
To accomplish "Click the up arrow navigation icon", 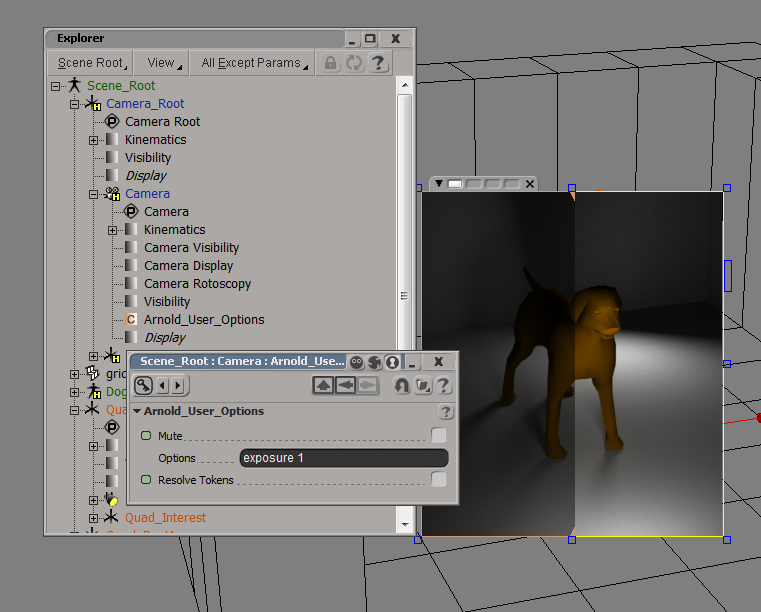I will coord(323,385).
